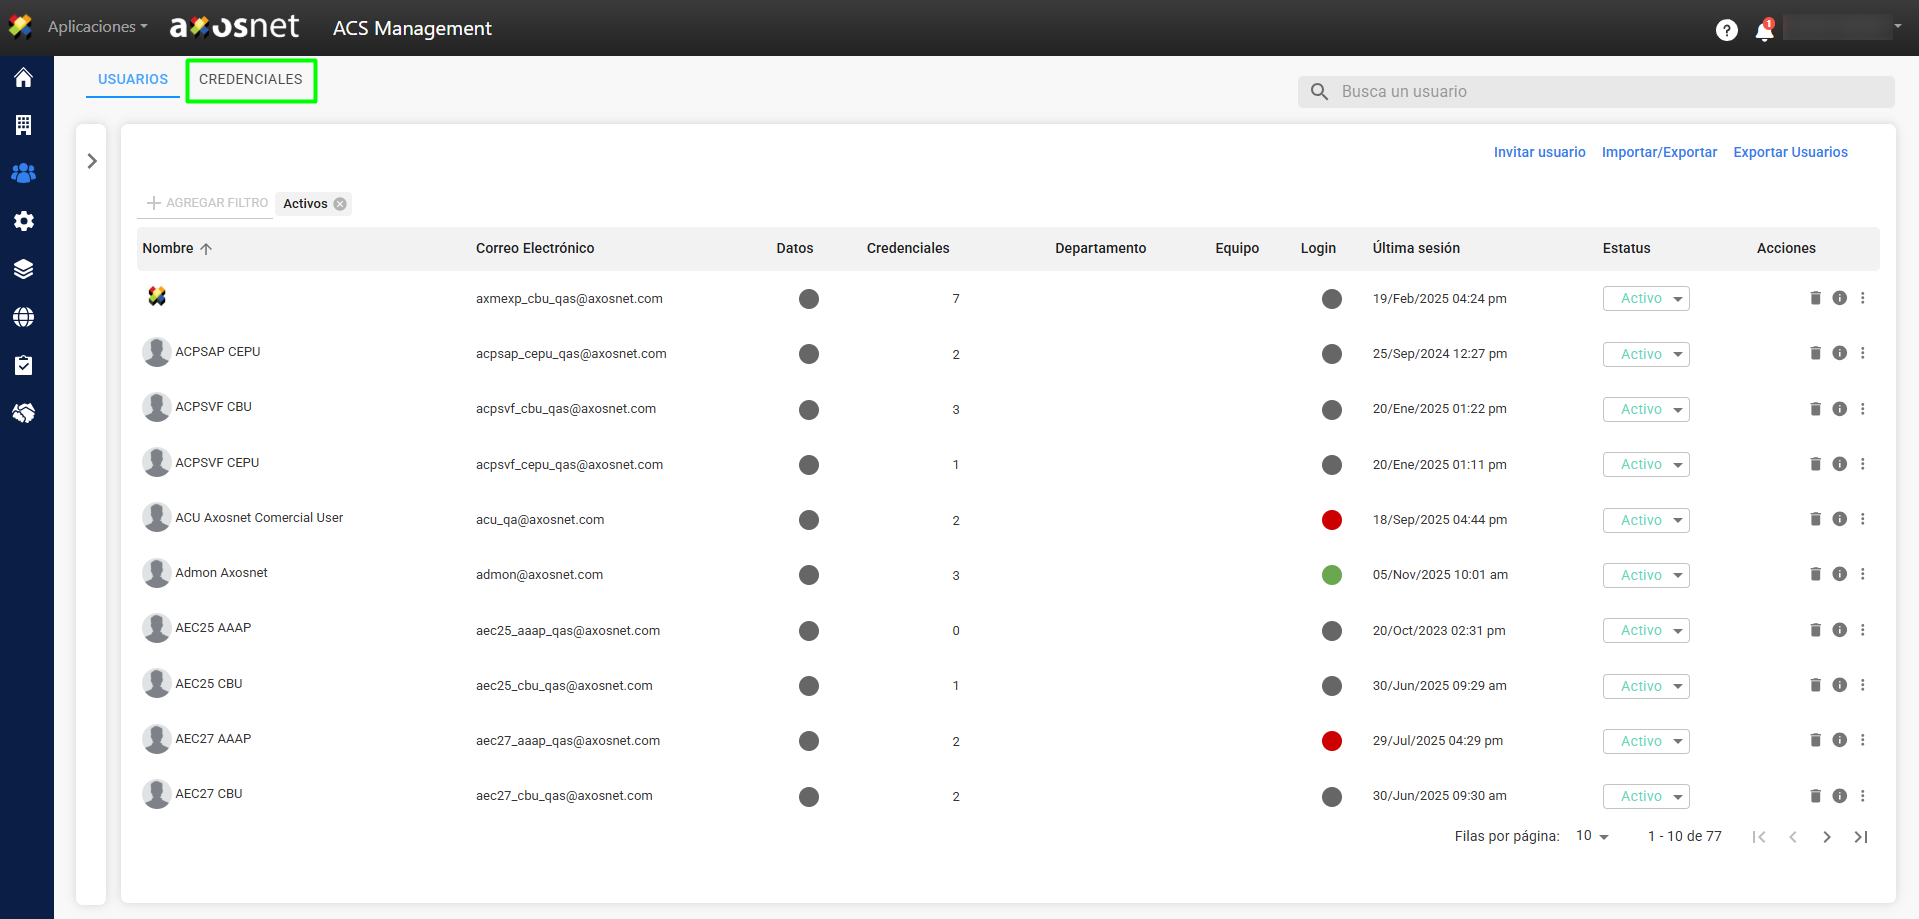Open more options for AEC27 CBU row
This screenshot has height=919, width=1919.
[1862, 796]
